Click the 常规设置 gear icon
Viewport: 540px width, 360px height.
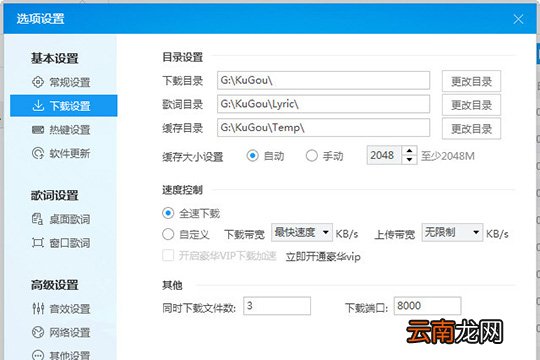pos(38,82)
